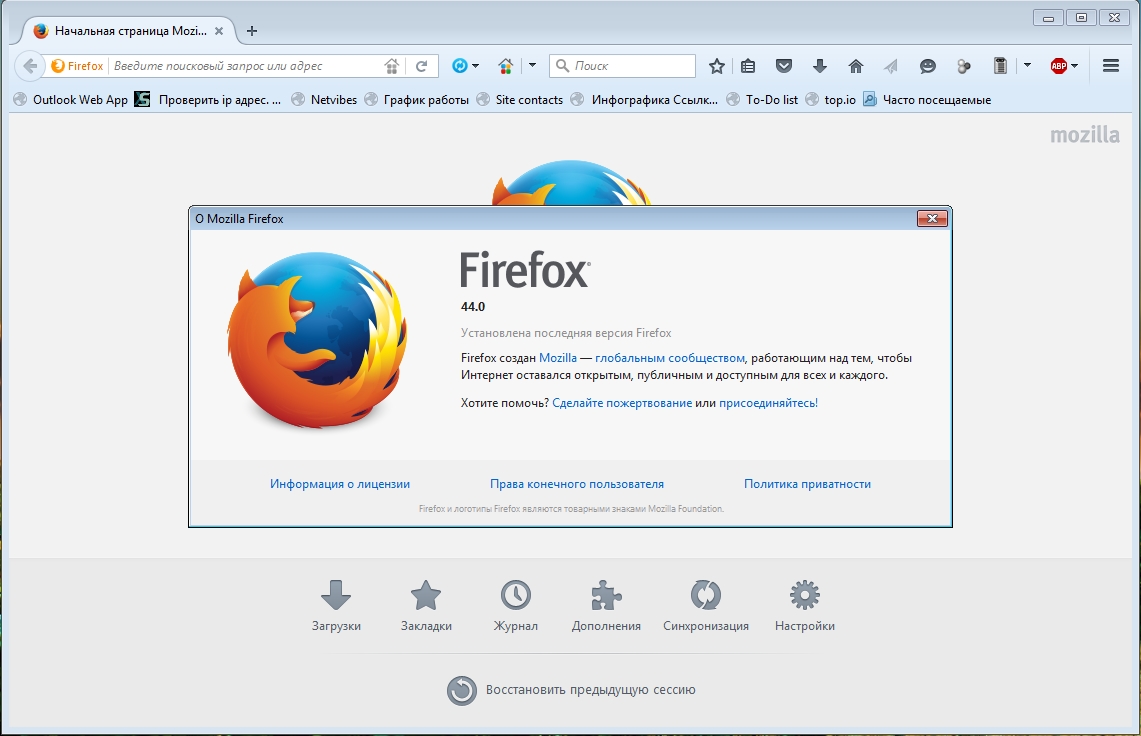Close the О Mozilla Firefox dialog
Image resolution: width=1141 pixels, height=736 pixels.
(x=932, y=218)
